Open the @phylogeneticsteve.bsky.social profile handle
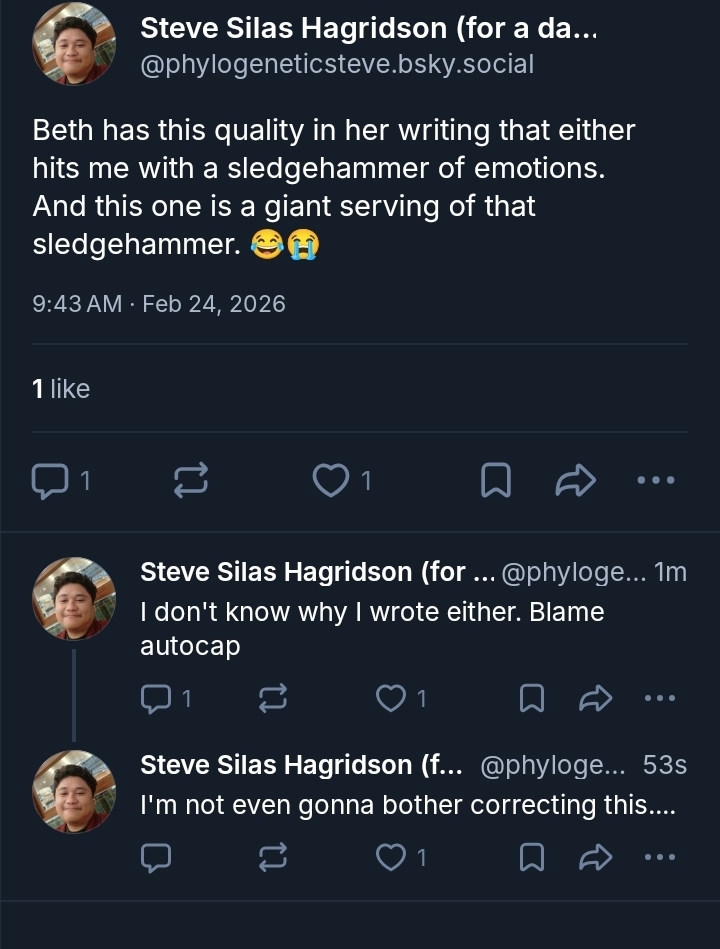This screenshot has height=949, width=720. tap(337, 64)
